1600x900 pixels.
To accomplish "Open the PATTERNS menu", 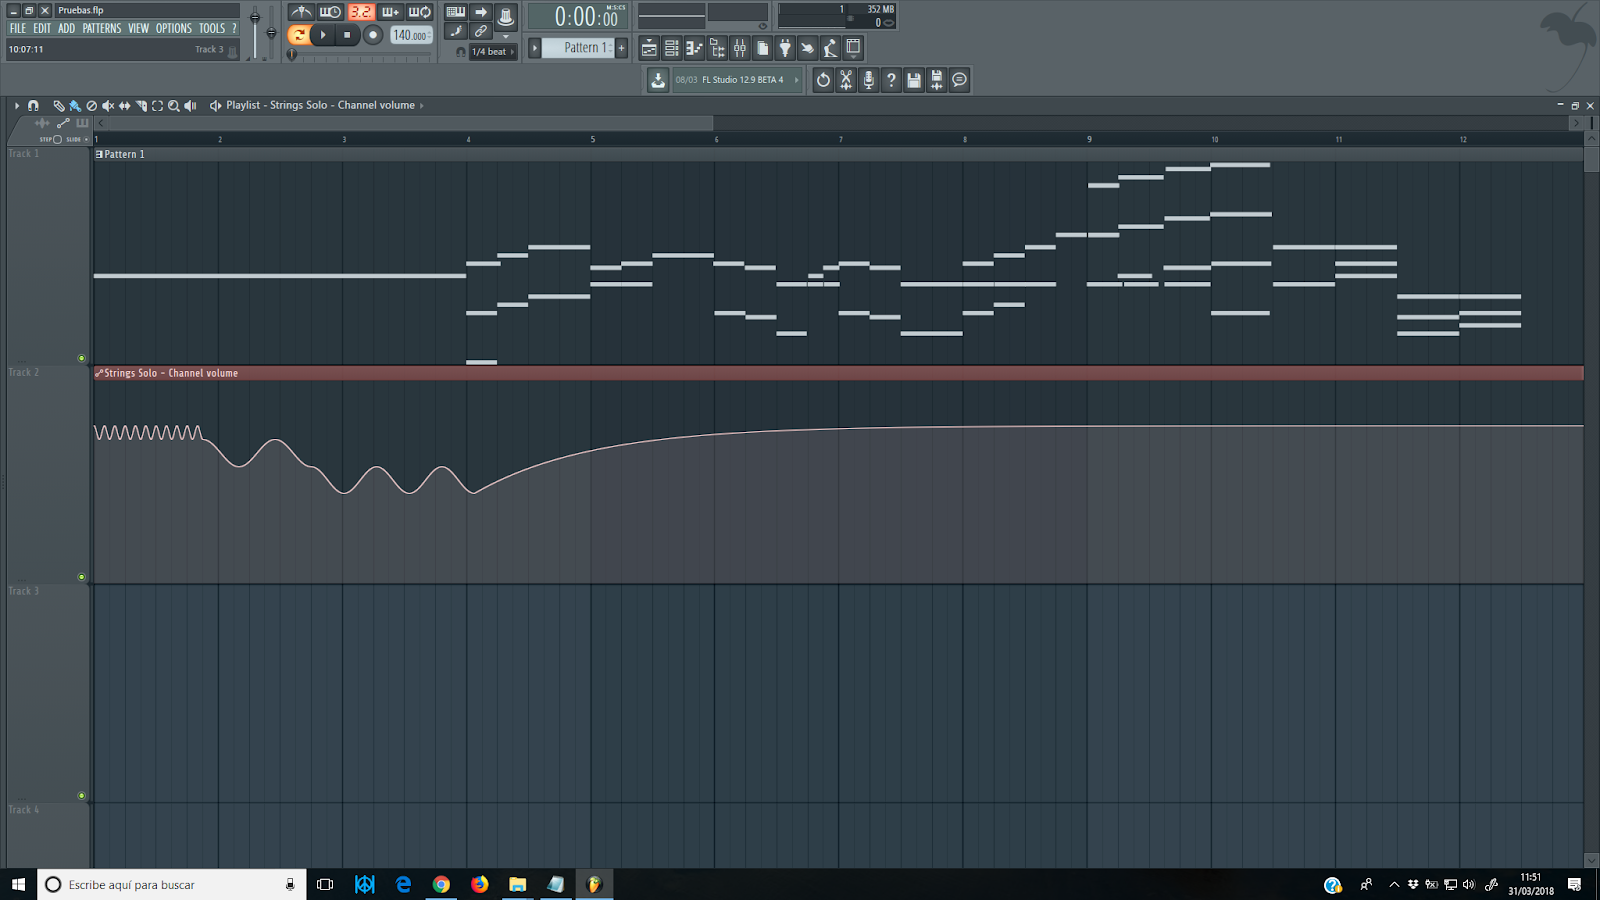I will coord(102,29).
